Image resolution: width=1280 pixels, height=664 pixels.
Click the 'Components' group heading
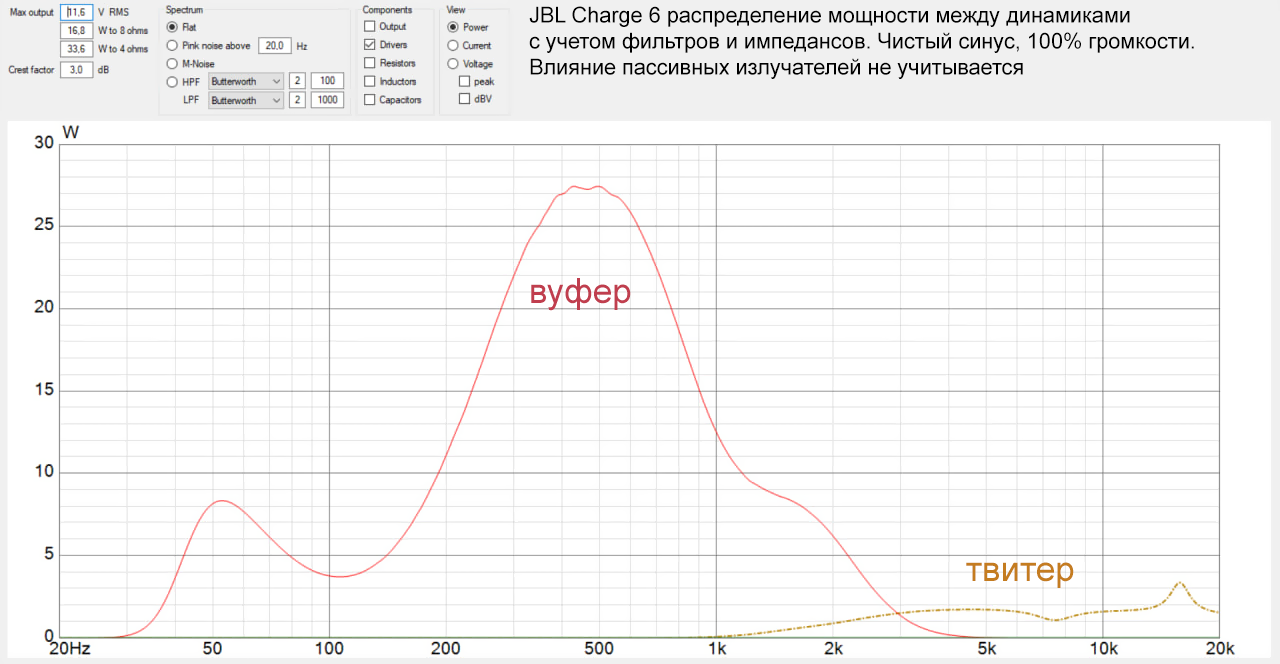pyautogui.click(x=388, y=9)
